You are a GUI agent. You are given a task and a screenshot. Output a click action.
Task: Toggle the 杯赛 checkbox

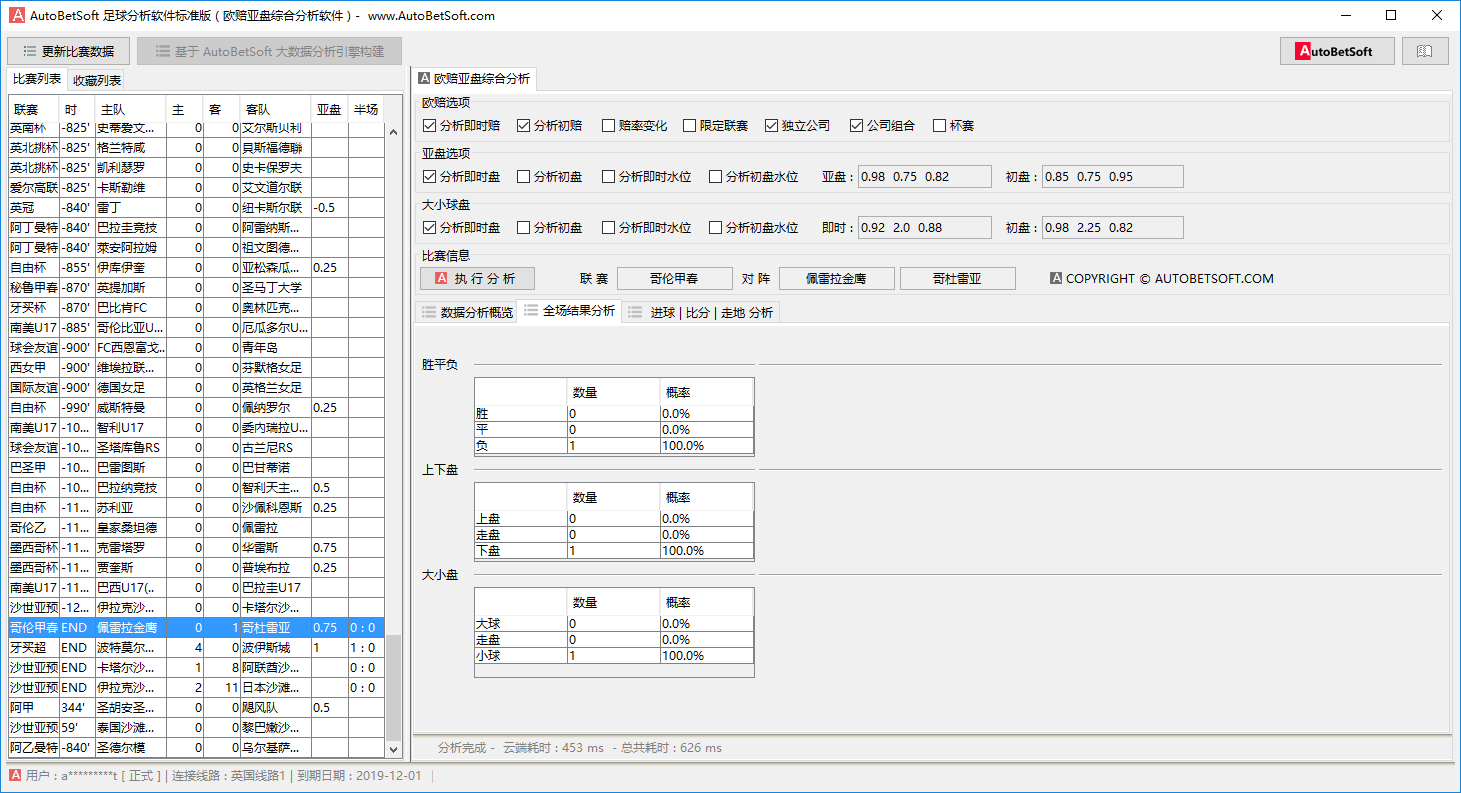tap(939, 126)
